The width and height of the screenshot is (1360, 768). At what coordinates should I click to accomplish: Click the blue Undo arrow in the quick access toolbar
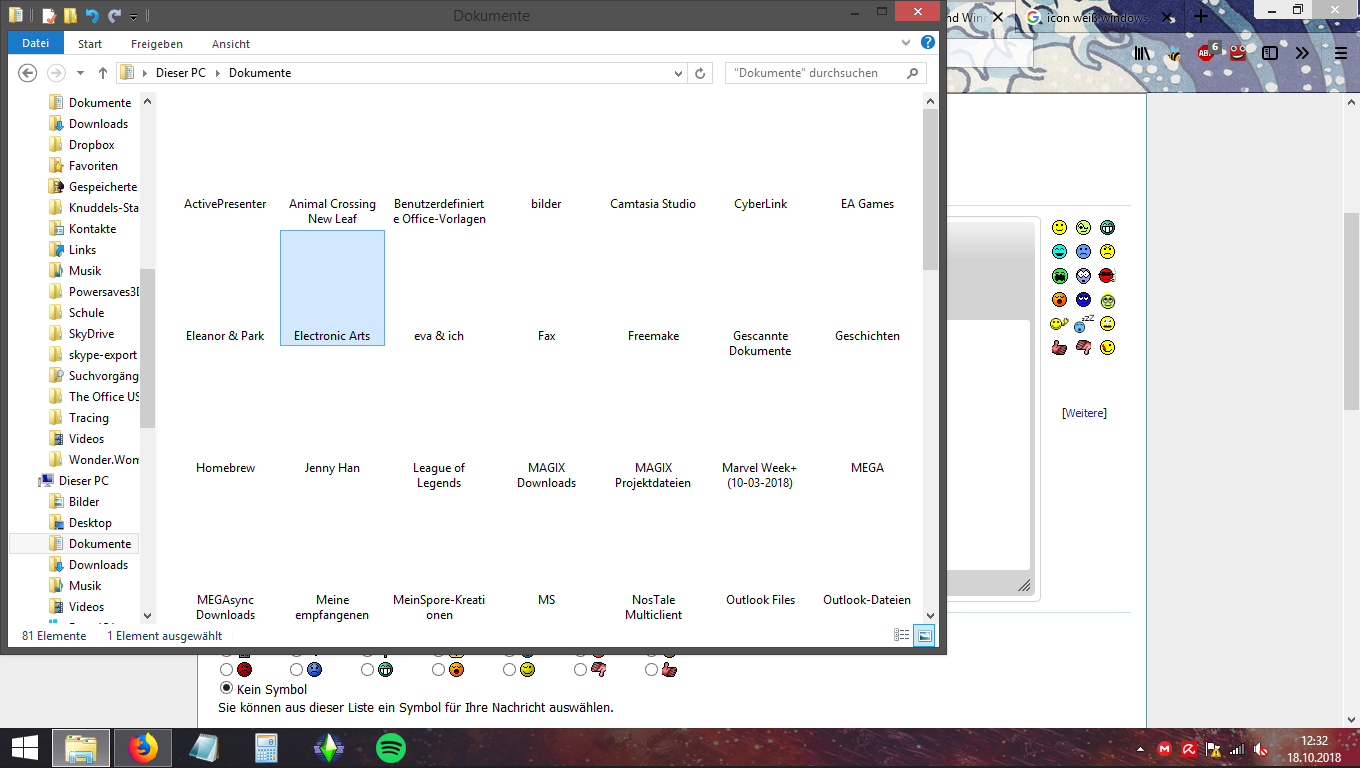(92, 16)
